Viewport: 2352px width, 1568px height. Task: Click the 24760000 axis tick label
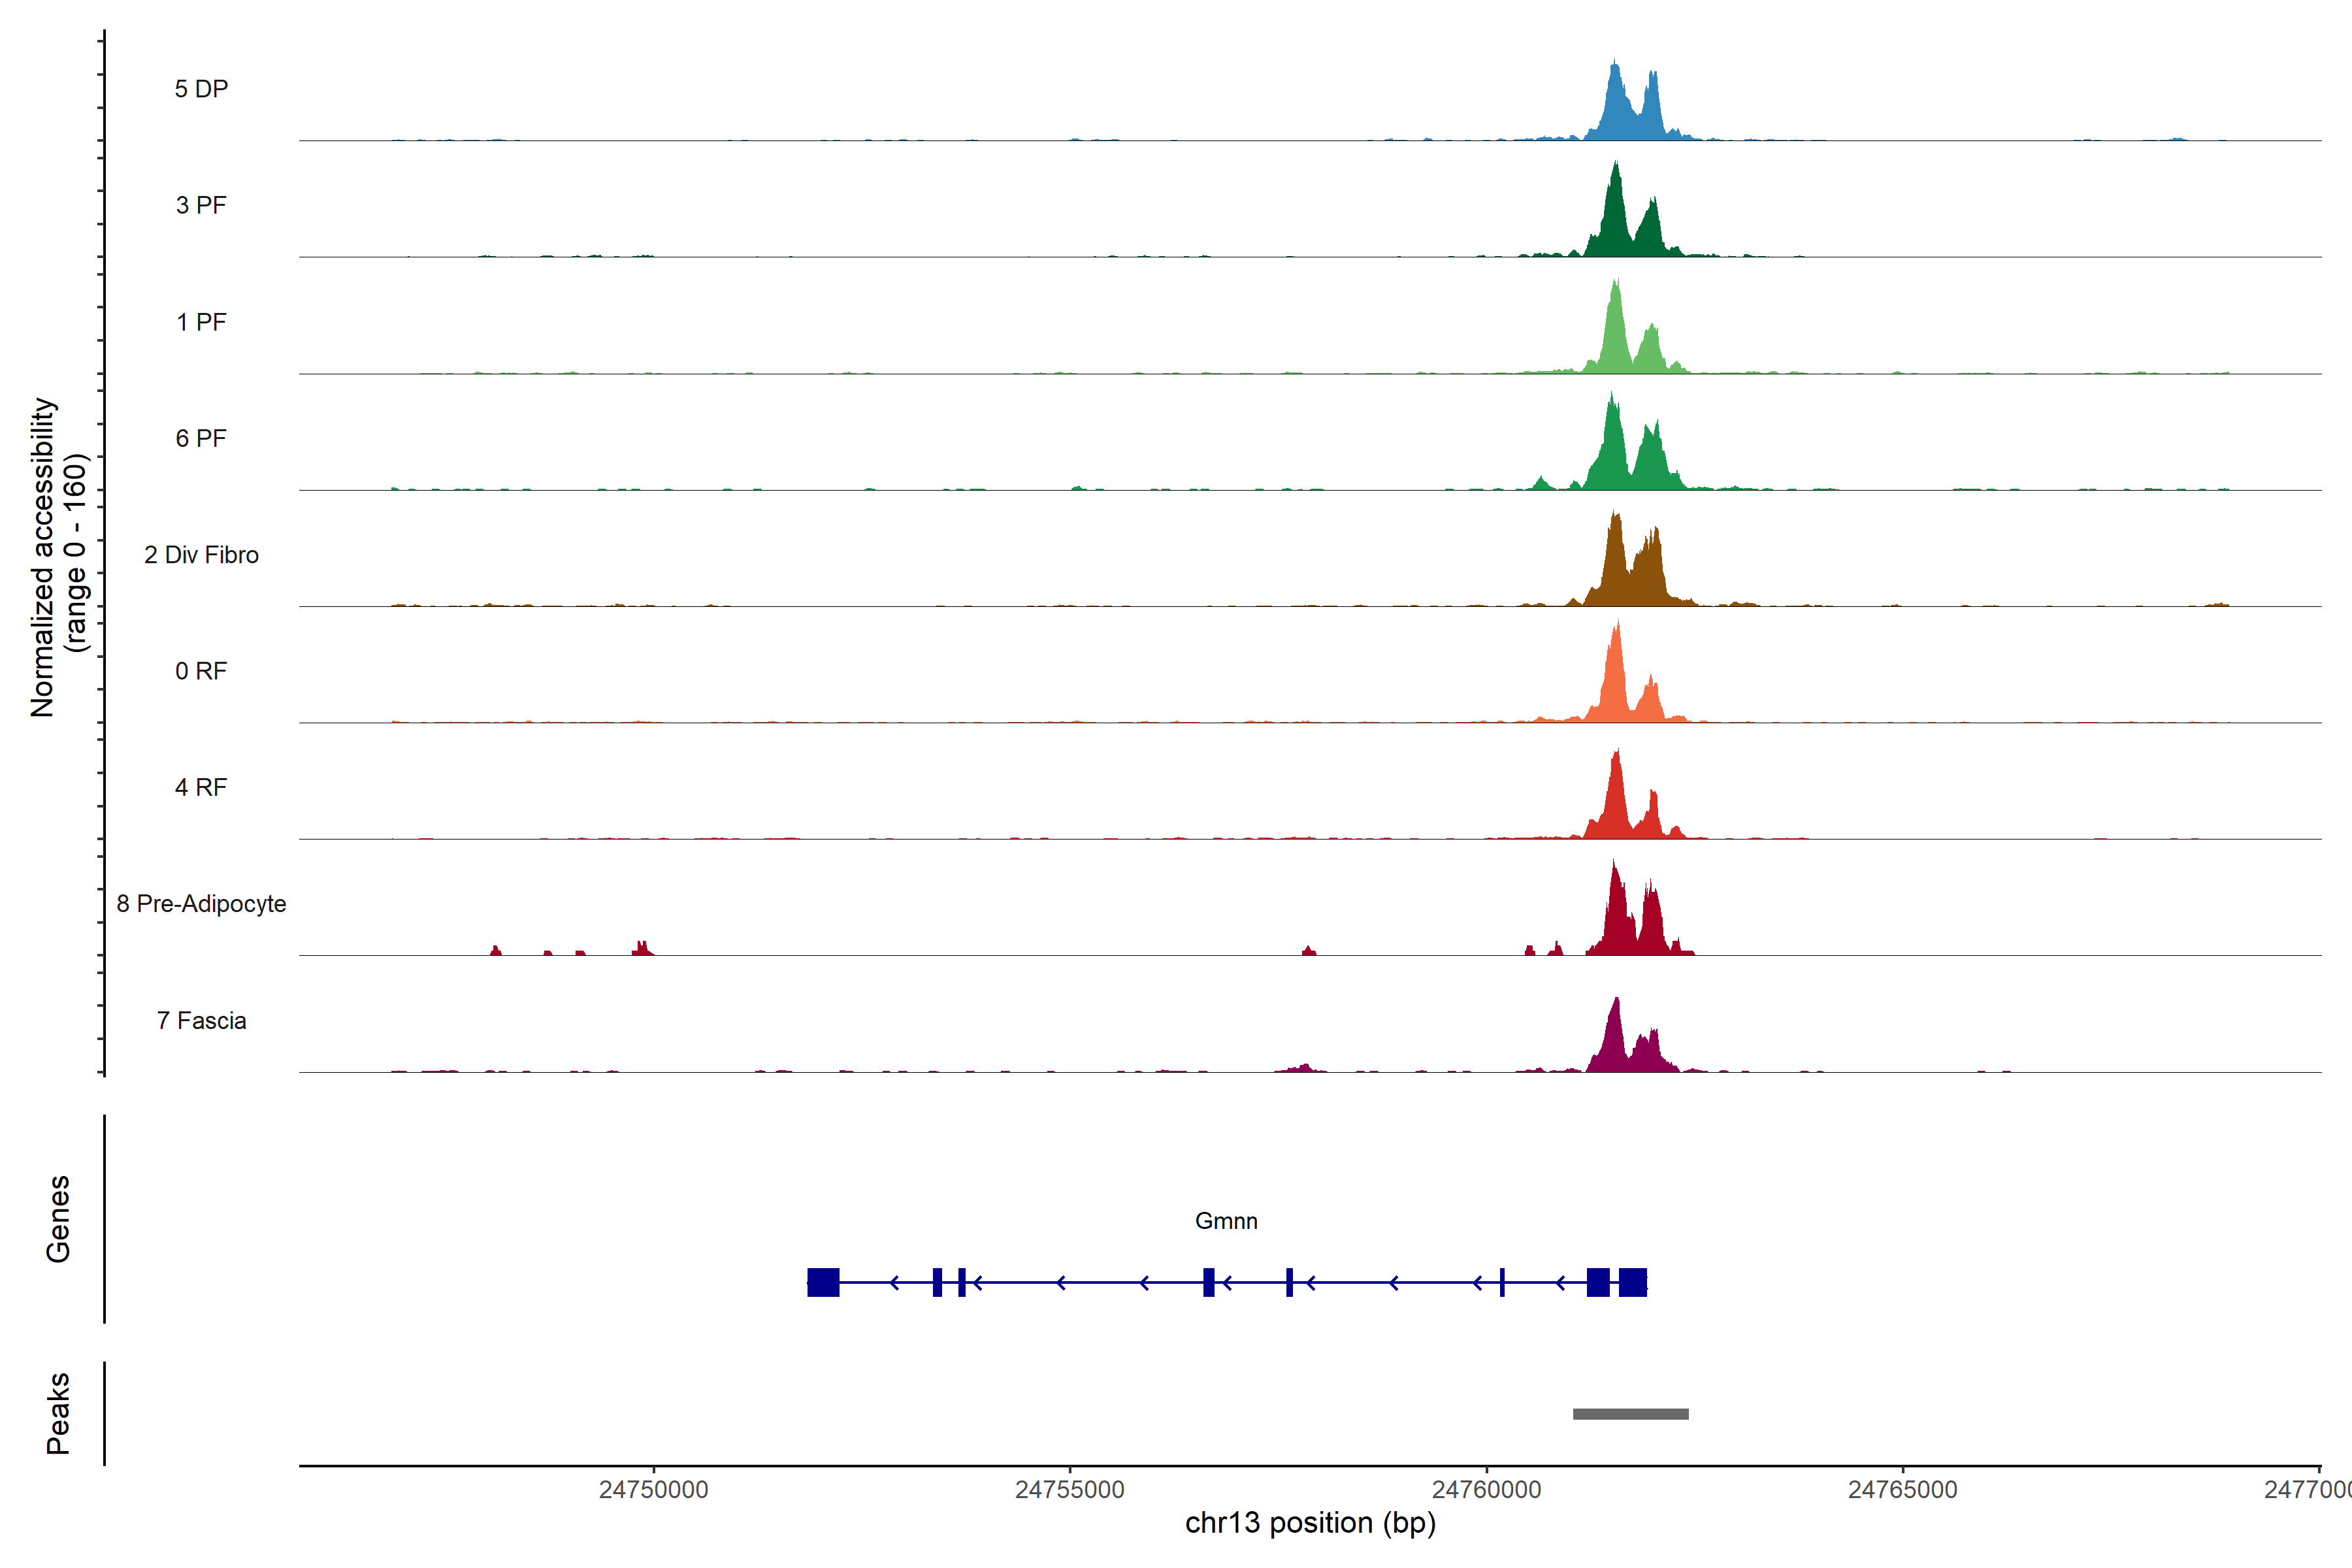[x=1486, y=1489]
